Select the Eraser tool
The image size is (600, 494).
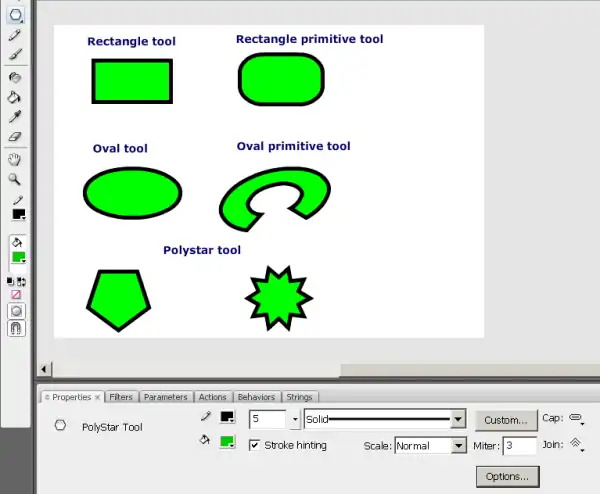(x=16, y=137)
